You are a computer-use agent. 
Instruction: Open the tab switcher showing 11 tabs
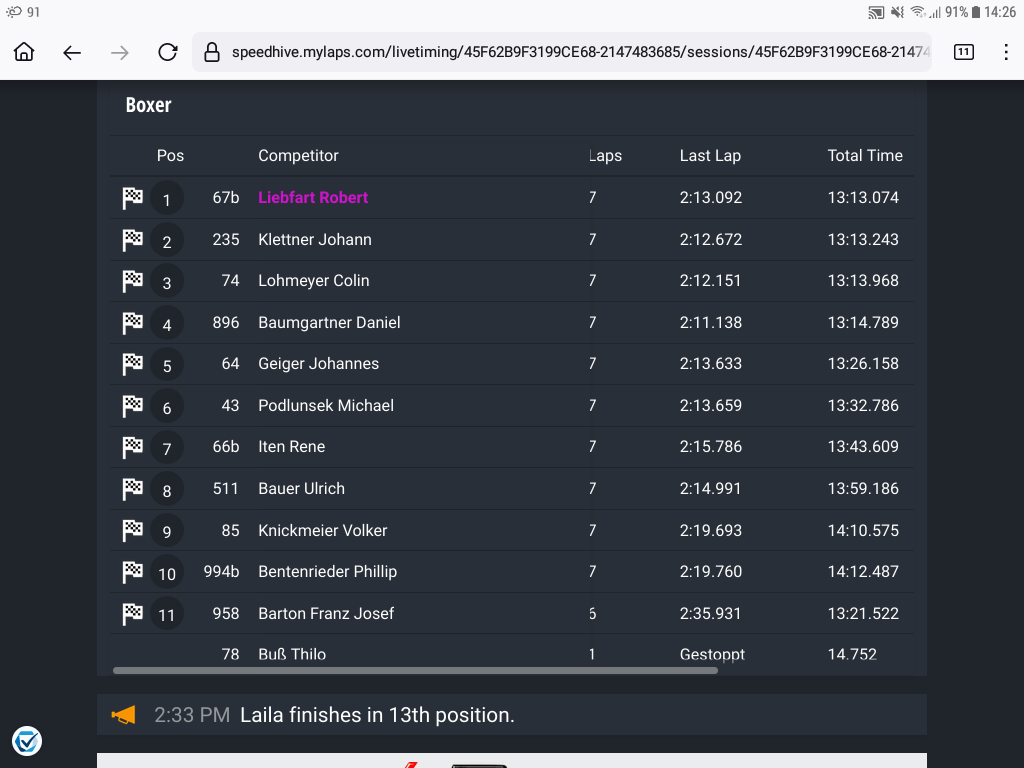[x=963, y=53]
